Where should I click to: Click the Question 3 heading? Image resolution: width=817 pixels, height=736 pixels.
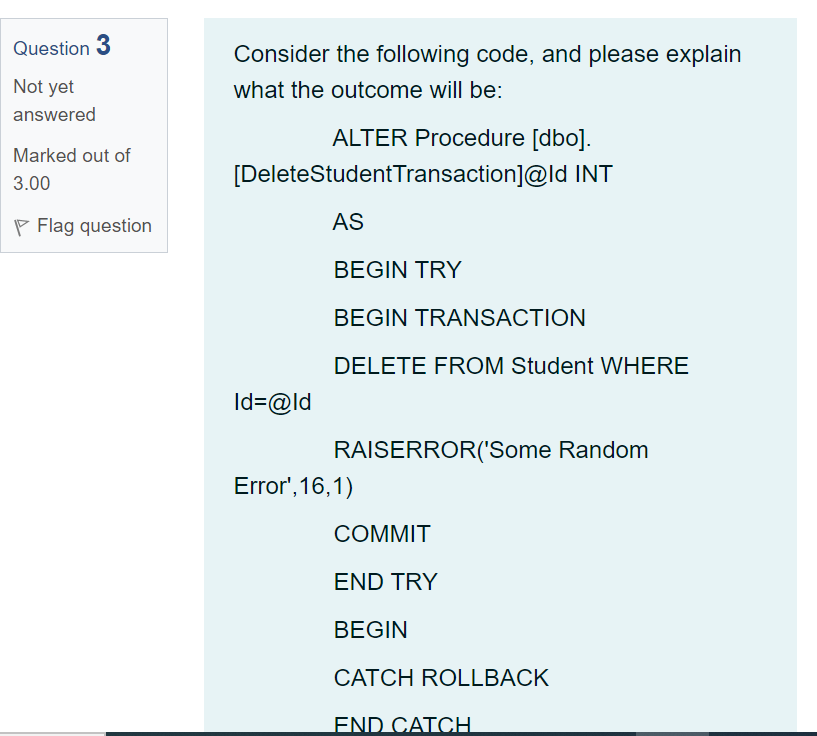click(62, 47)
